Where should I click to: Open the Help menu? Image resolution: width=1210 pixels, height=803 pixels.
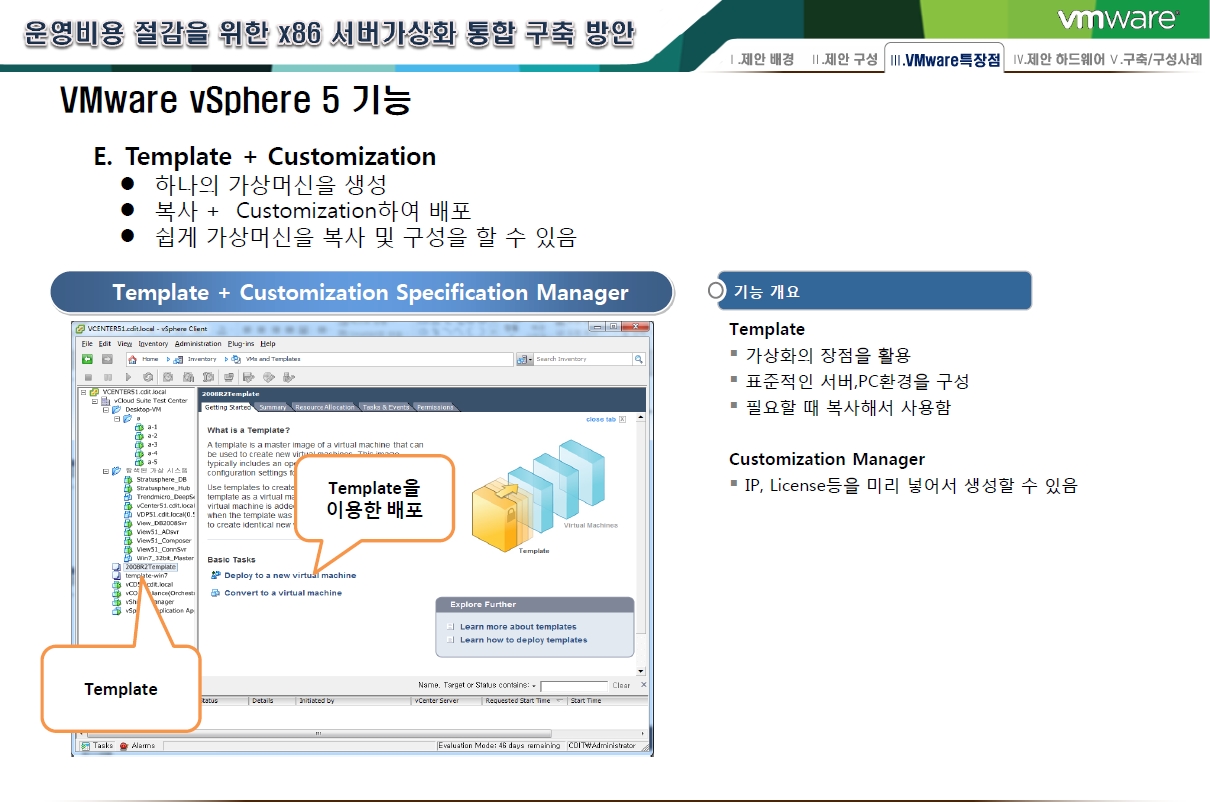click(x=268, y=343)
